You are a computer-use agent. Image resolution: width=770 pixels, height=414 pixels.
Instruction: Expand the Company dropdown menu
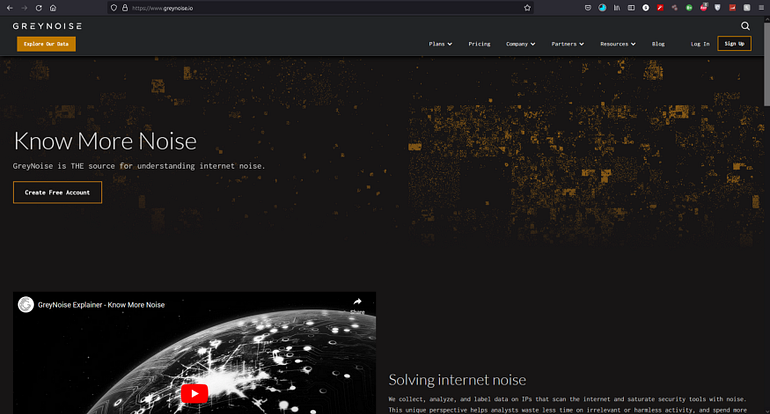pos(521,44)
